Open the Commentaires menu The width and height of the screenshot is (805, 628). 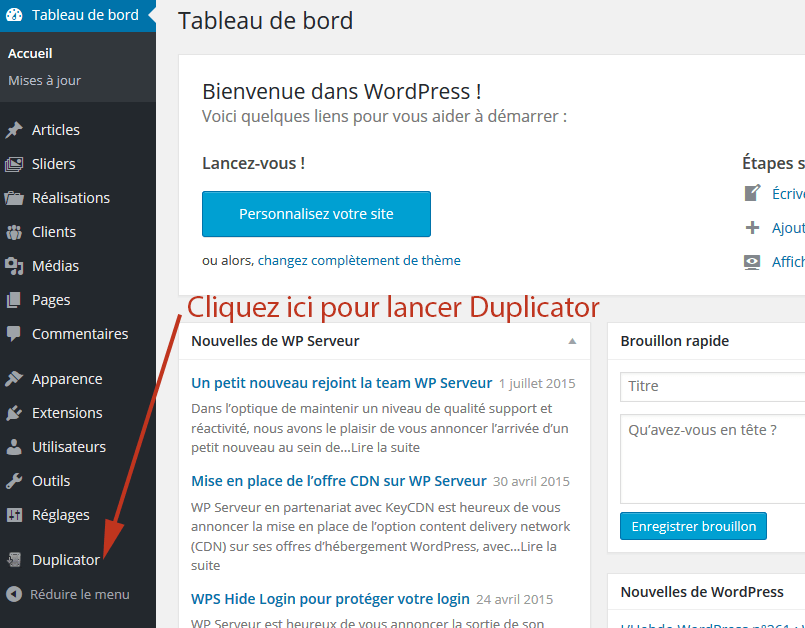point(78,334)
